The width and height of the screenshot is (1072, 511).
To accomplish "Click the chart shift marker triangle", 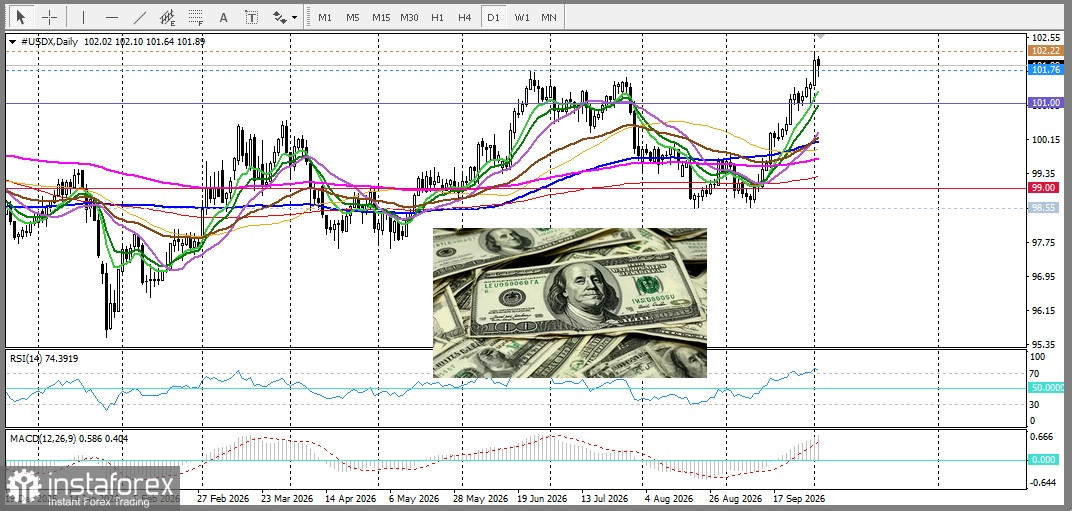I will (x=821, y=35).
